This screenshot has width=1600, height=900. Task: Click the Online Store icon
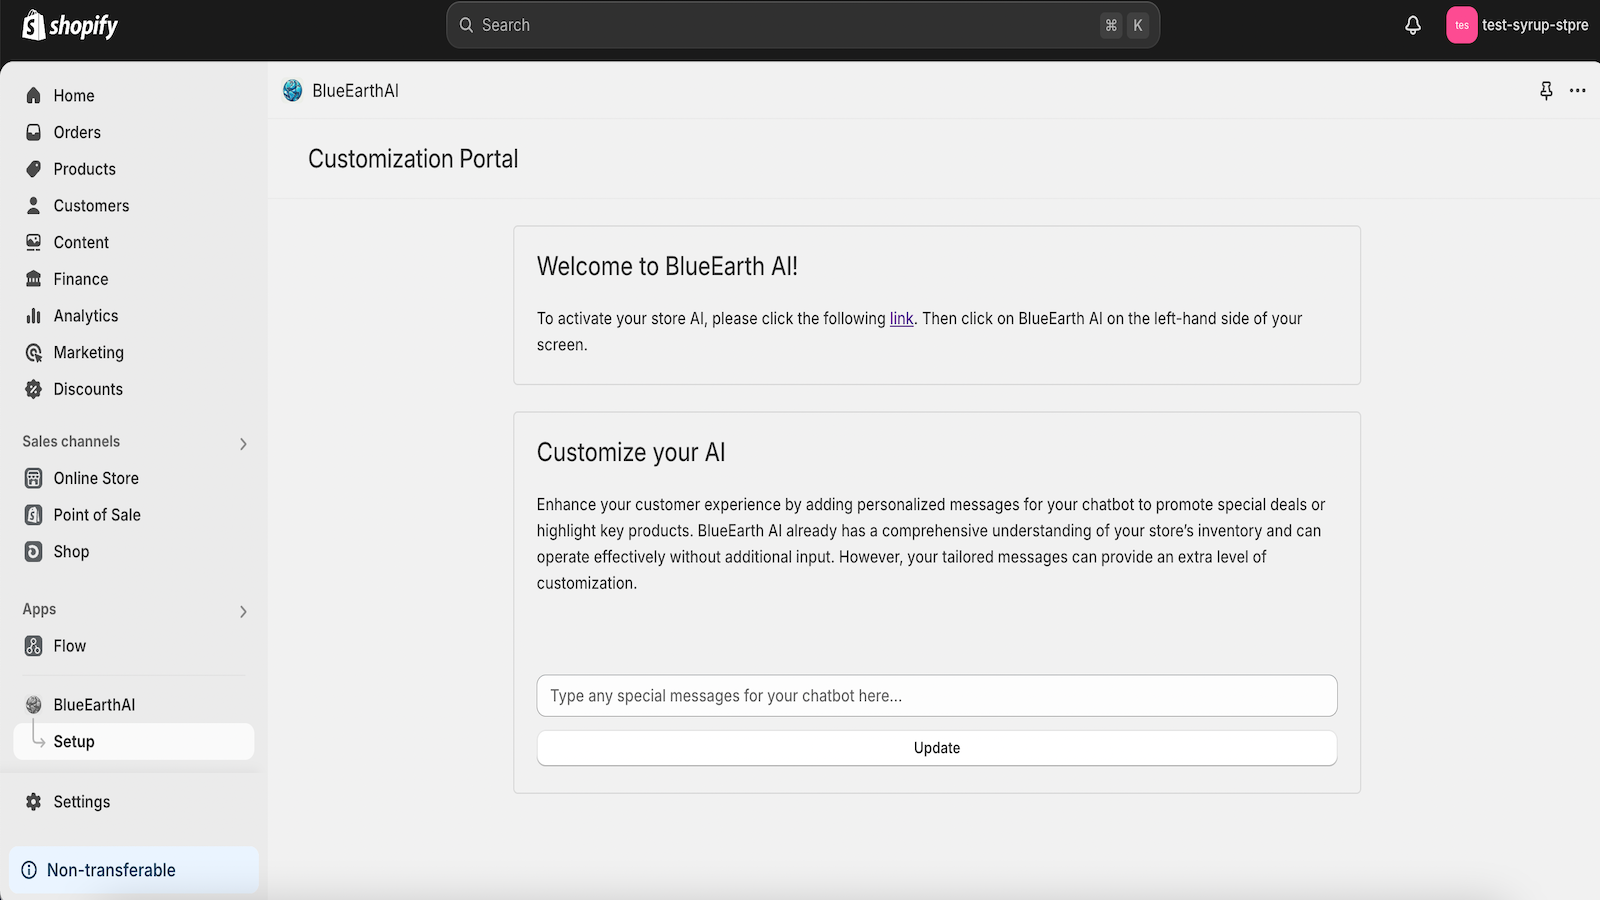pyautogui.click(x=33, y=478)
